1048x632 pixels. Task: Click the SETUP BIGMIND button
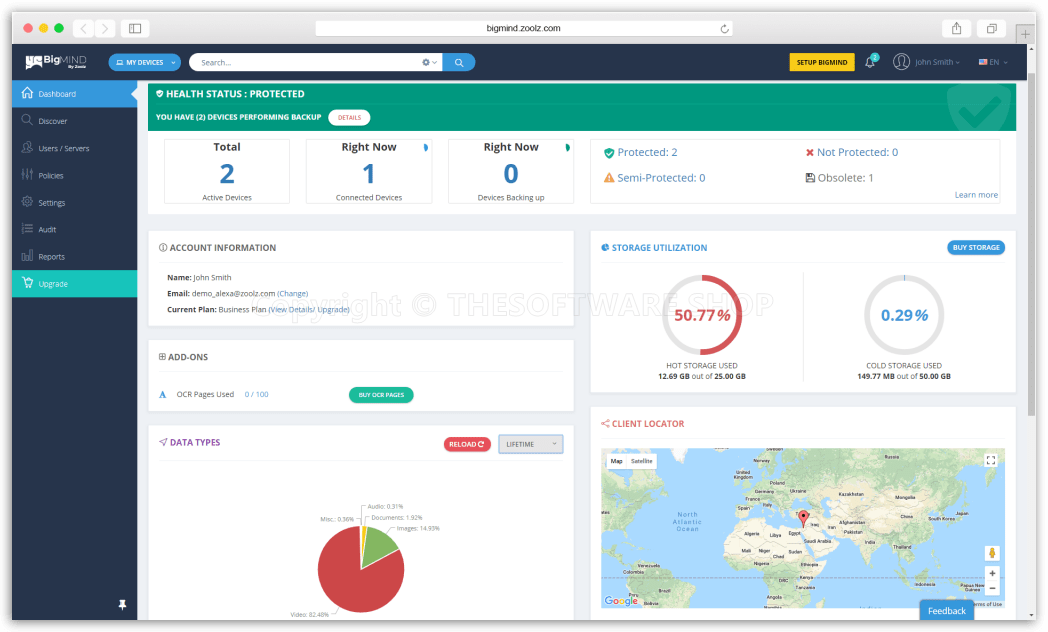[821, 62]
